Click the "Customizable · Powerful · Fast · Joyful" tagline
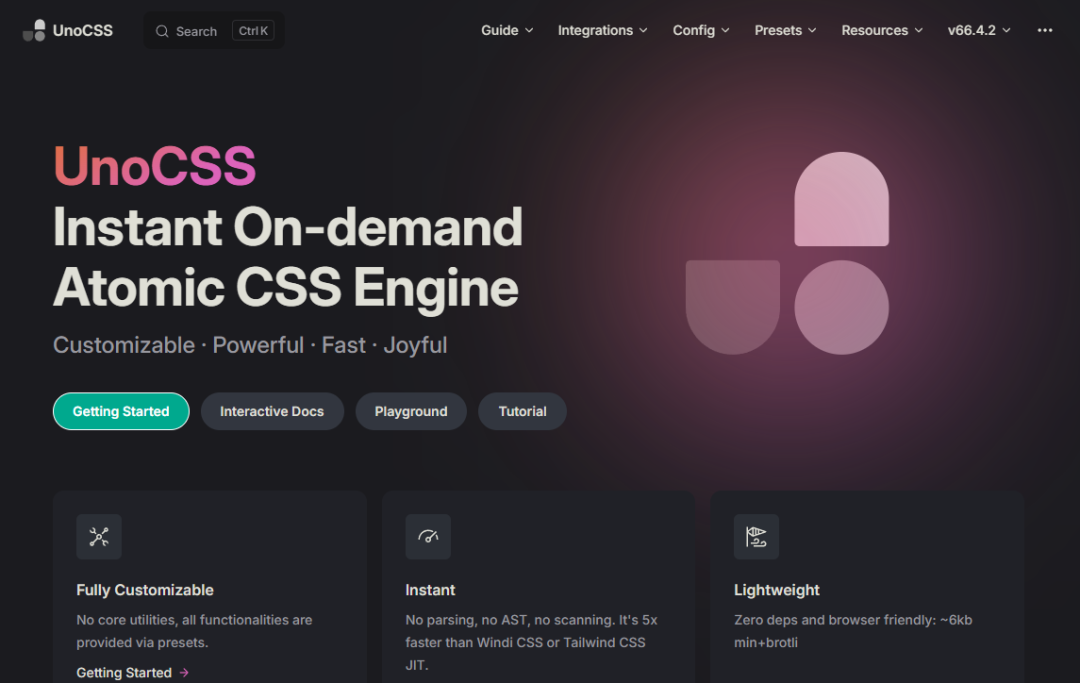The height and width of the screenshot is (683, 1080). tap(250, 345)
